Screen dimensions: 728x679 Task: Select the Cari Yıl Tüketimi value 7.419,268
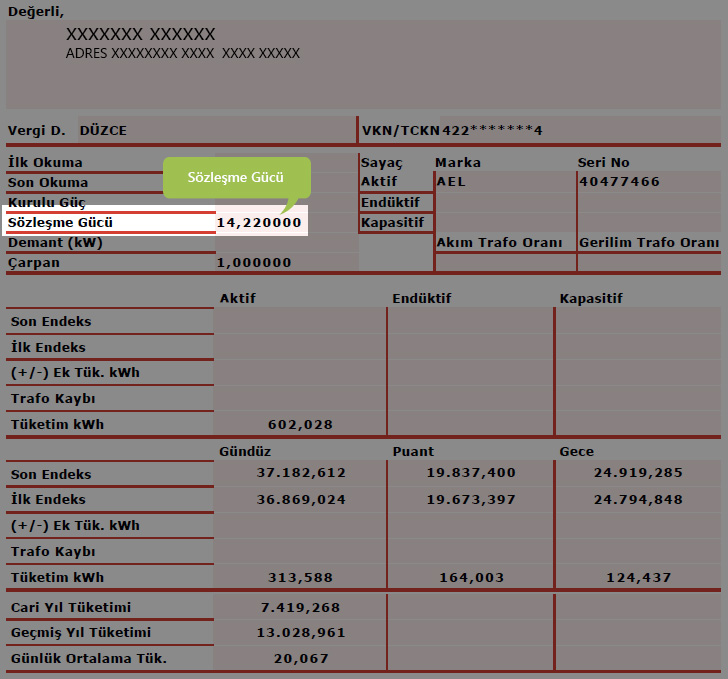(301, 608)
